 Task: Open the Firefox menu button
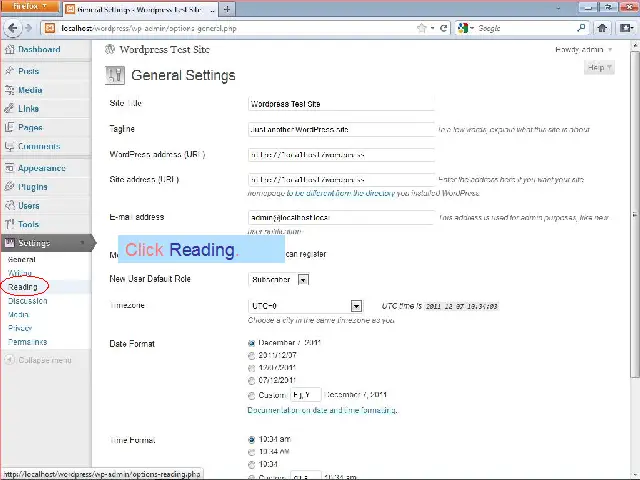(x=29, y=7)
